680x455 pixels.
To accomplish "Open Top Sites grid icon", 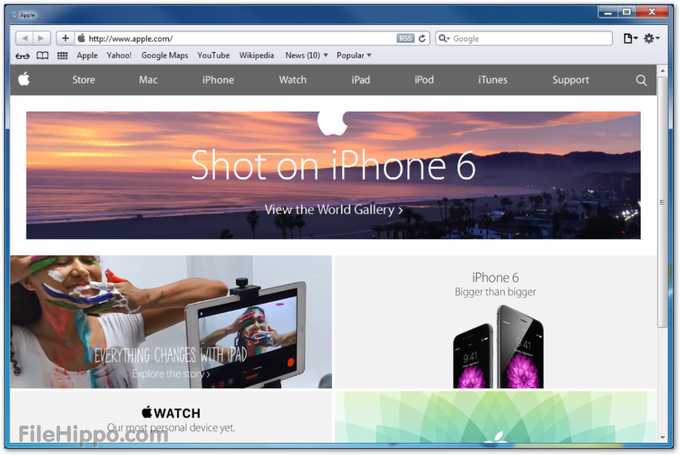I will pos(62,56).
